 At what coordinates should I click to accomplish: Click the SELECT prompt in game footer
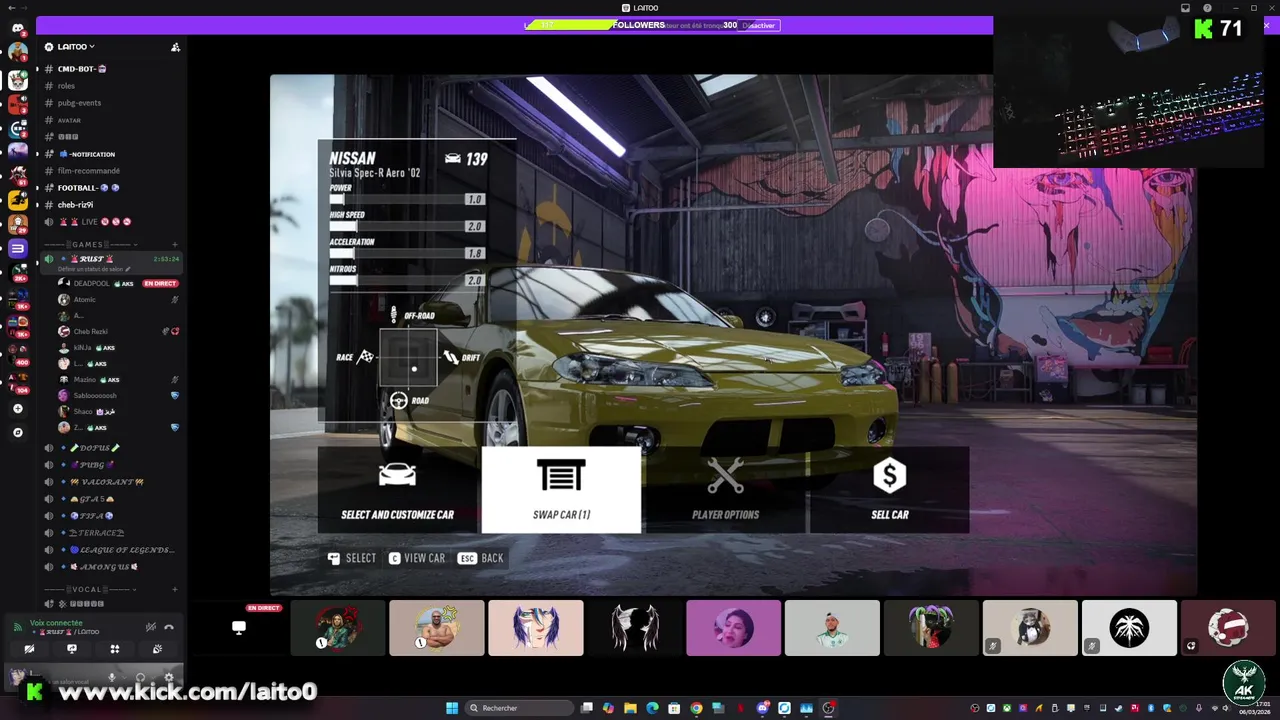pos(352,558)
